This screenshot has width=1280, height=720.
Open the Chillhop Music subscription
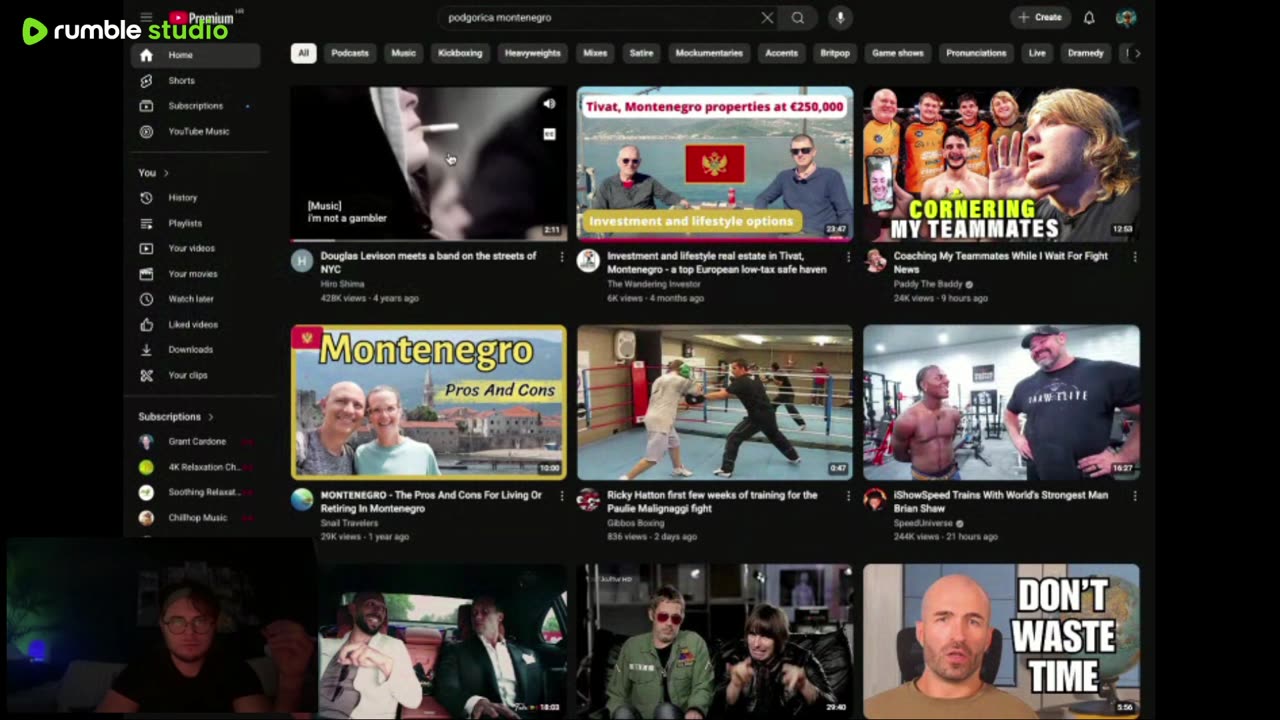coord(195,518)
